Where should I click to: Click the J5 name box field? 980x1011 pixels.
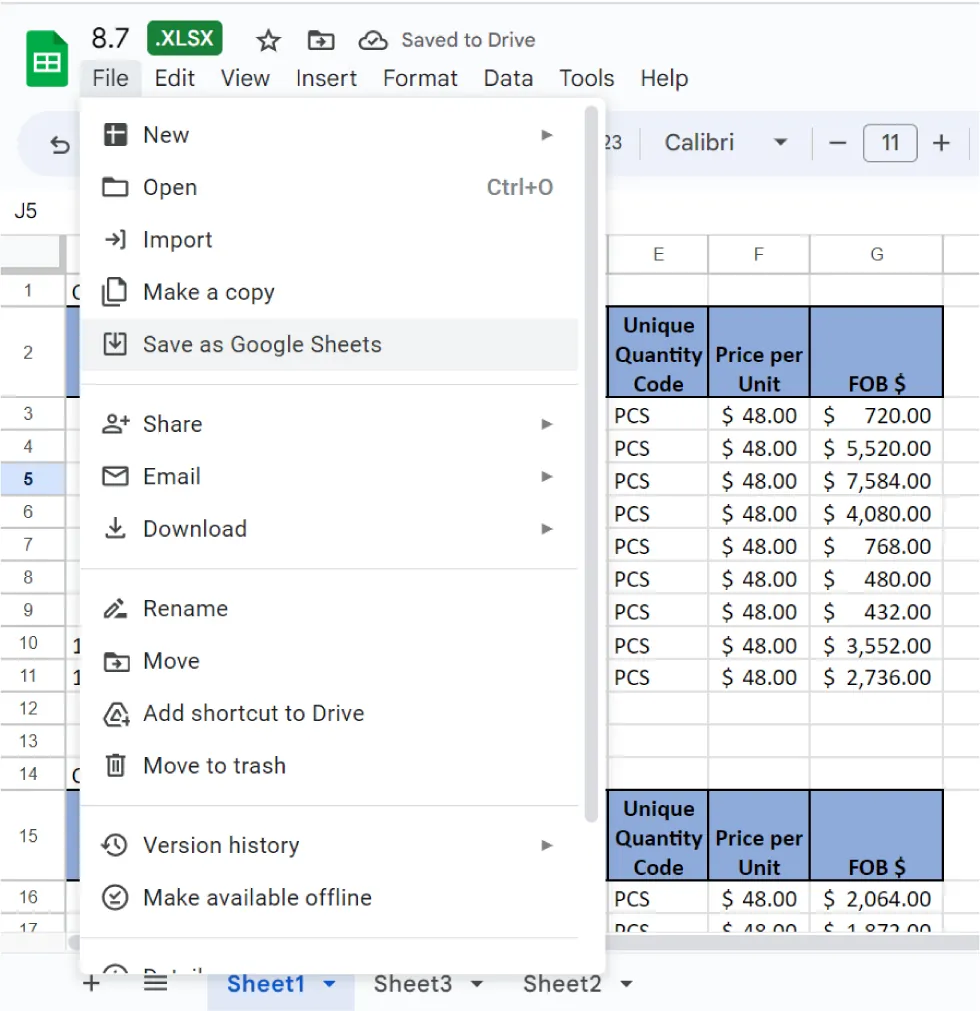pos(27,210)
